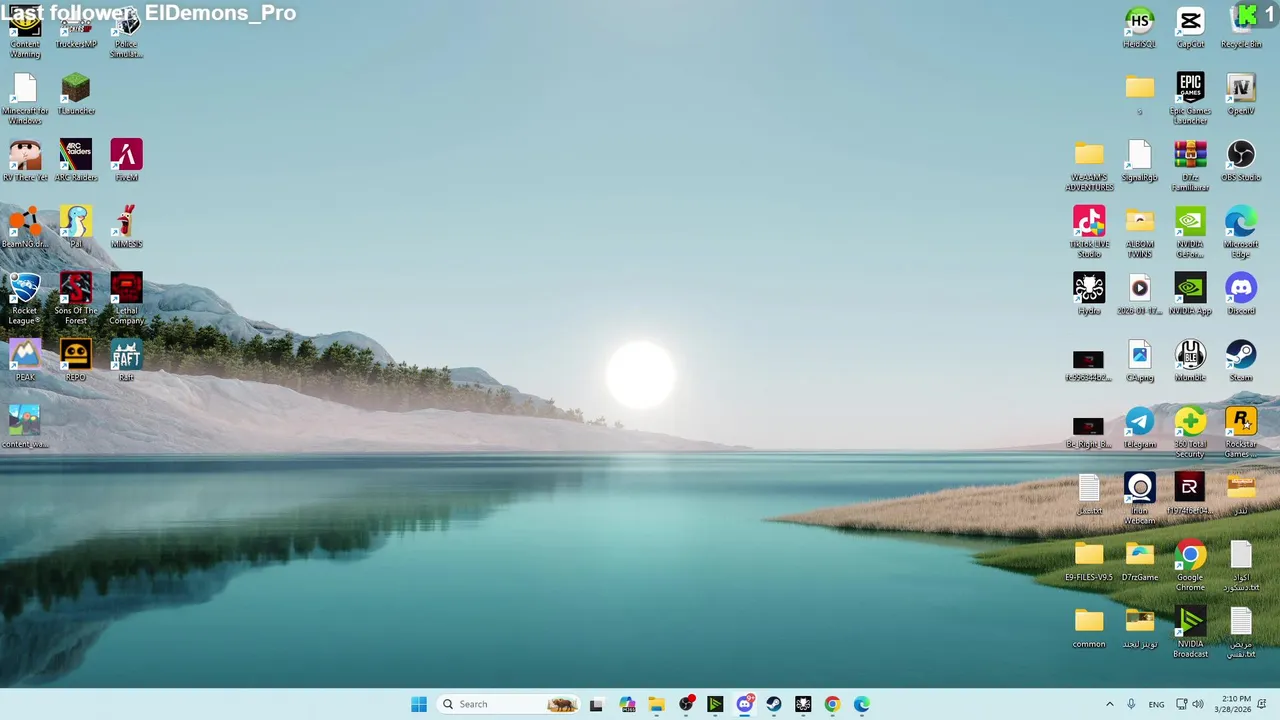Open the Telegram desktop shortcut
1280x720 pixels.
coord(1139,428)
